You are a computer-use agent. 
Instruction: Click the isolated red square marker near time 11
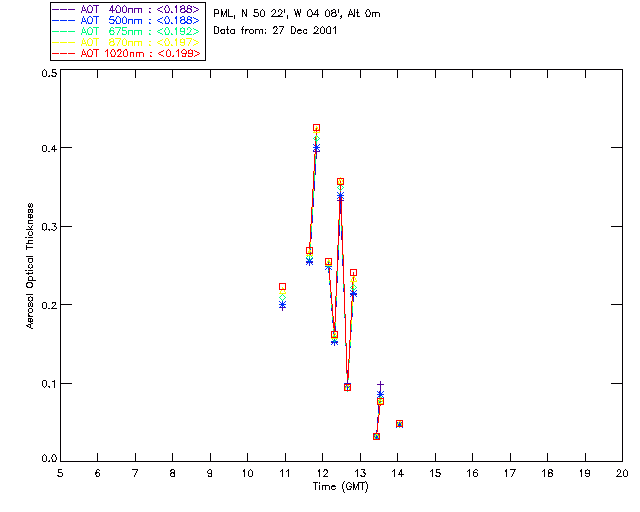point(282,287)
